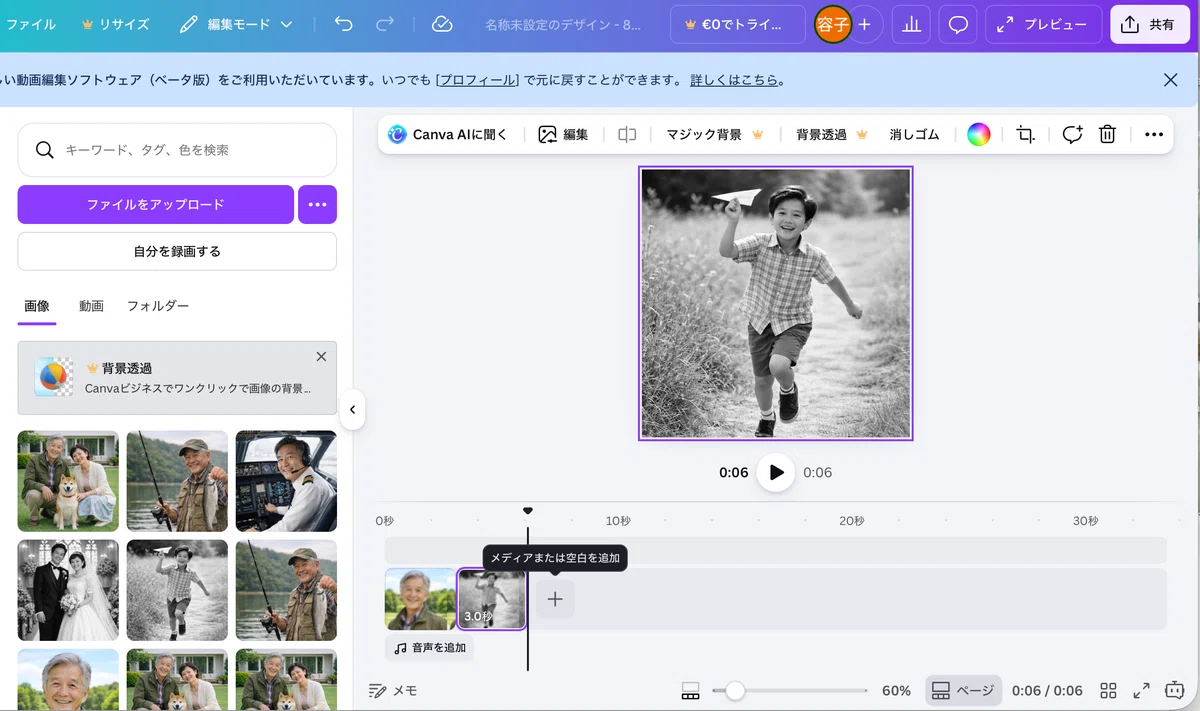Select the 3.0秒 timeline clip

(492, 599)
